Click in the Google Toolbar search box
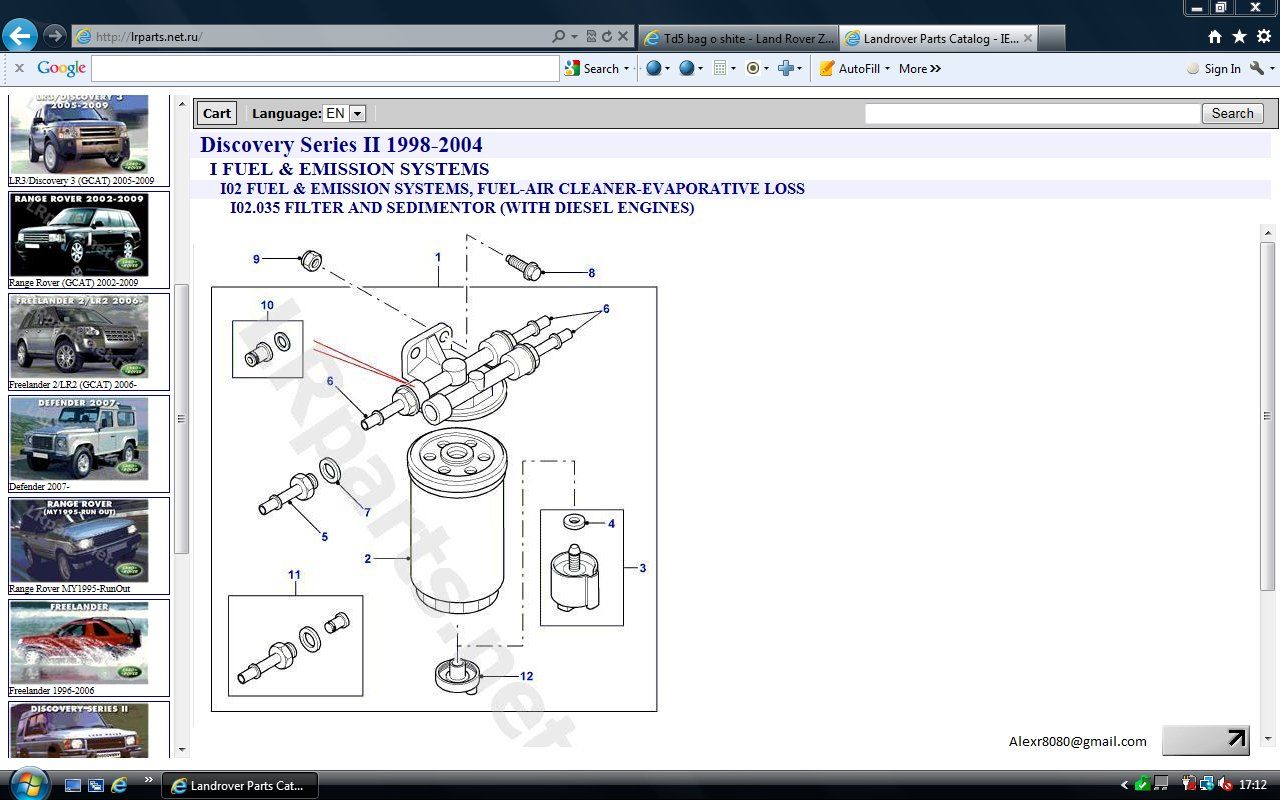The width and height of the screenshot is (1280, 800). pos(325,69)
